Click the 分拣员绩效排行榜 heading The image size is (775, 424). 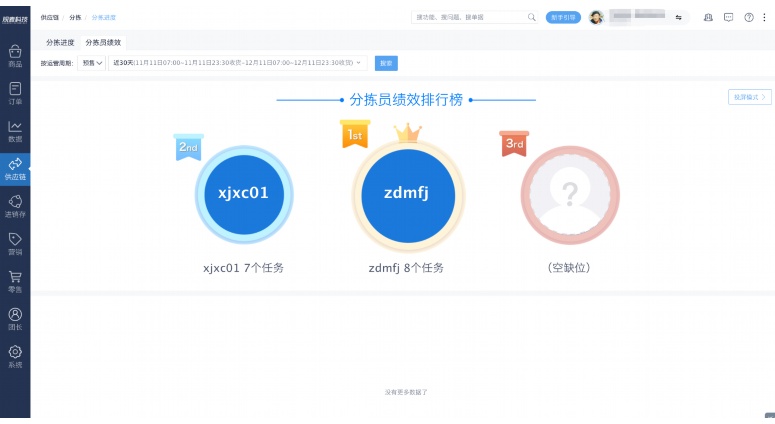[406, 100]
